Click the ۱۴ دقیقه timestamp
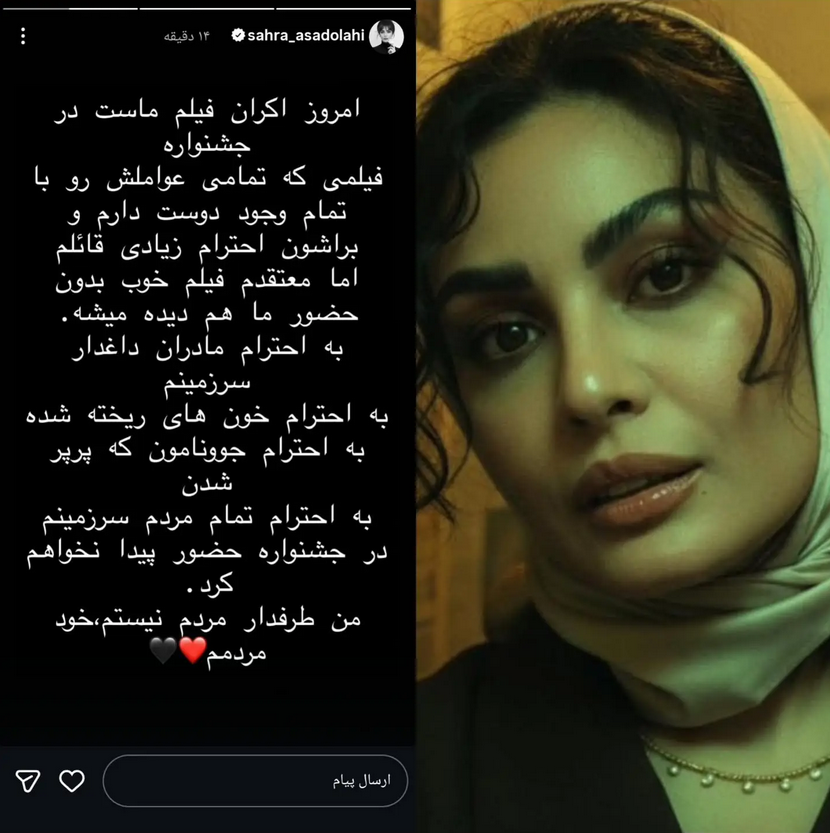This screenshot has height=833, width=830. coord(187,36)
